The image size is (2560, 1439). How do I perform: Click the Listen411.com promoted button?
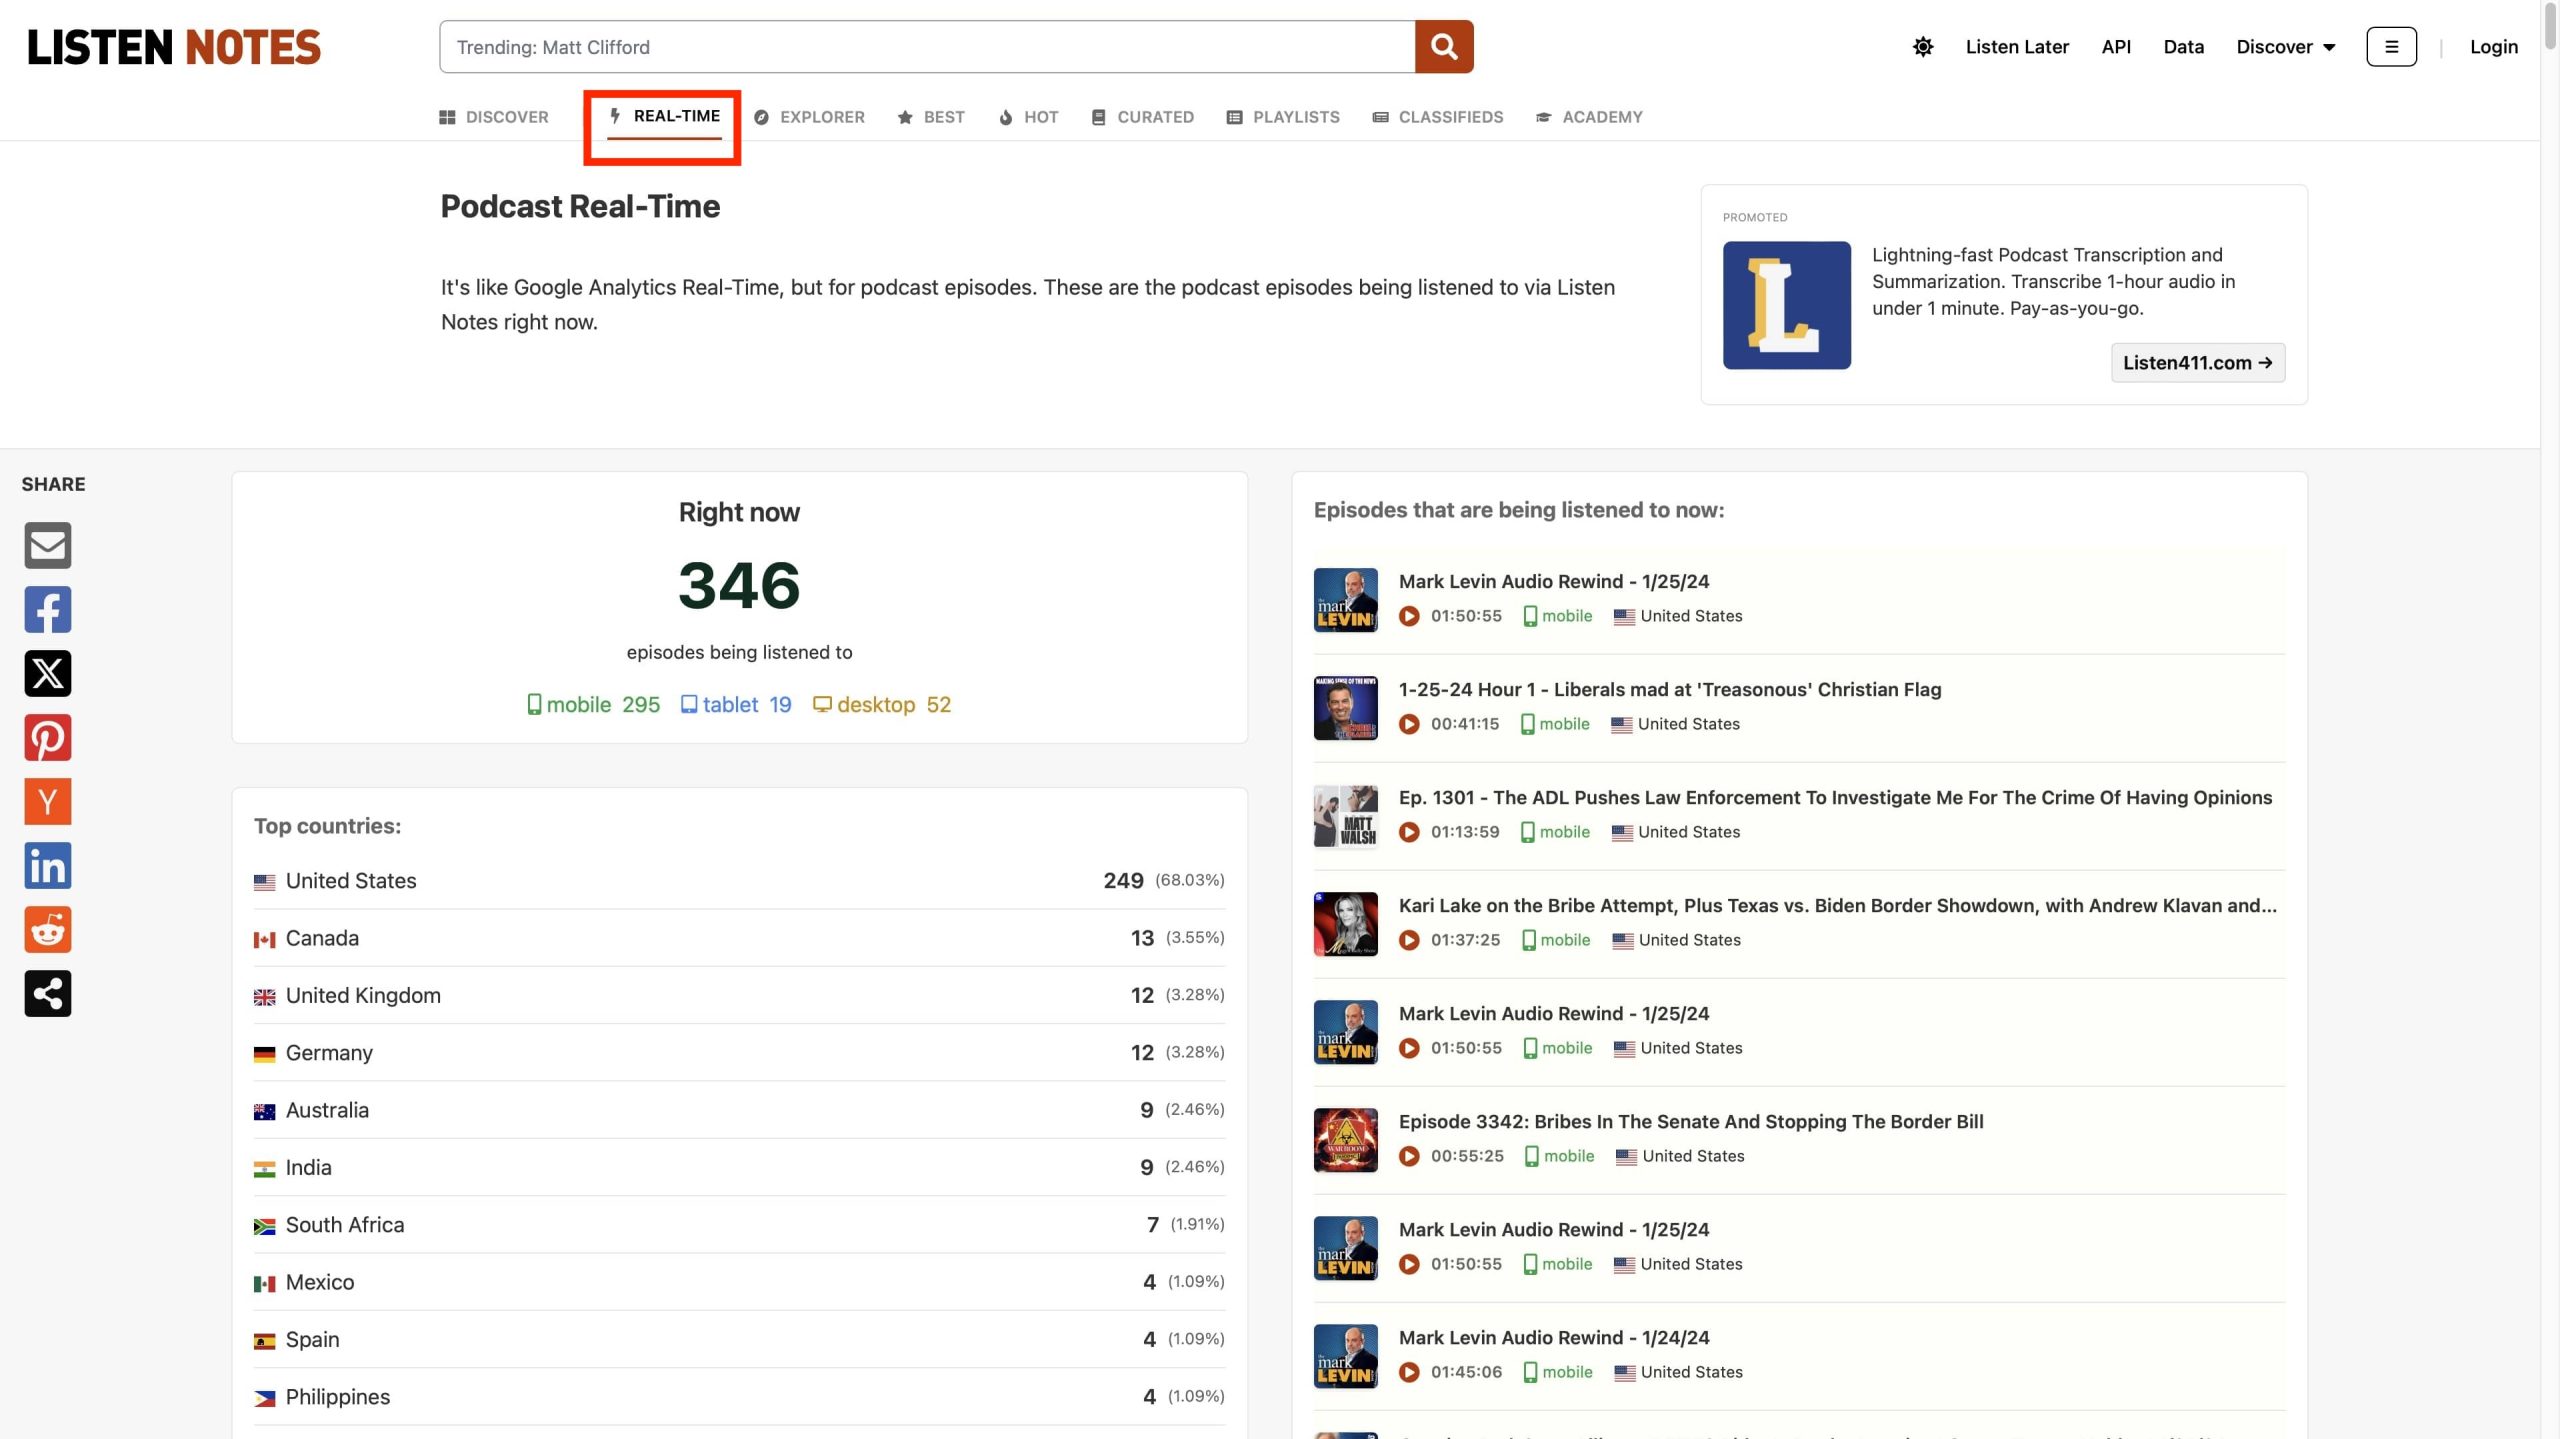(2197, 362)
